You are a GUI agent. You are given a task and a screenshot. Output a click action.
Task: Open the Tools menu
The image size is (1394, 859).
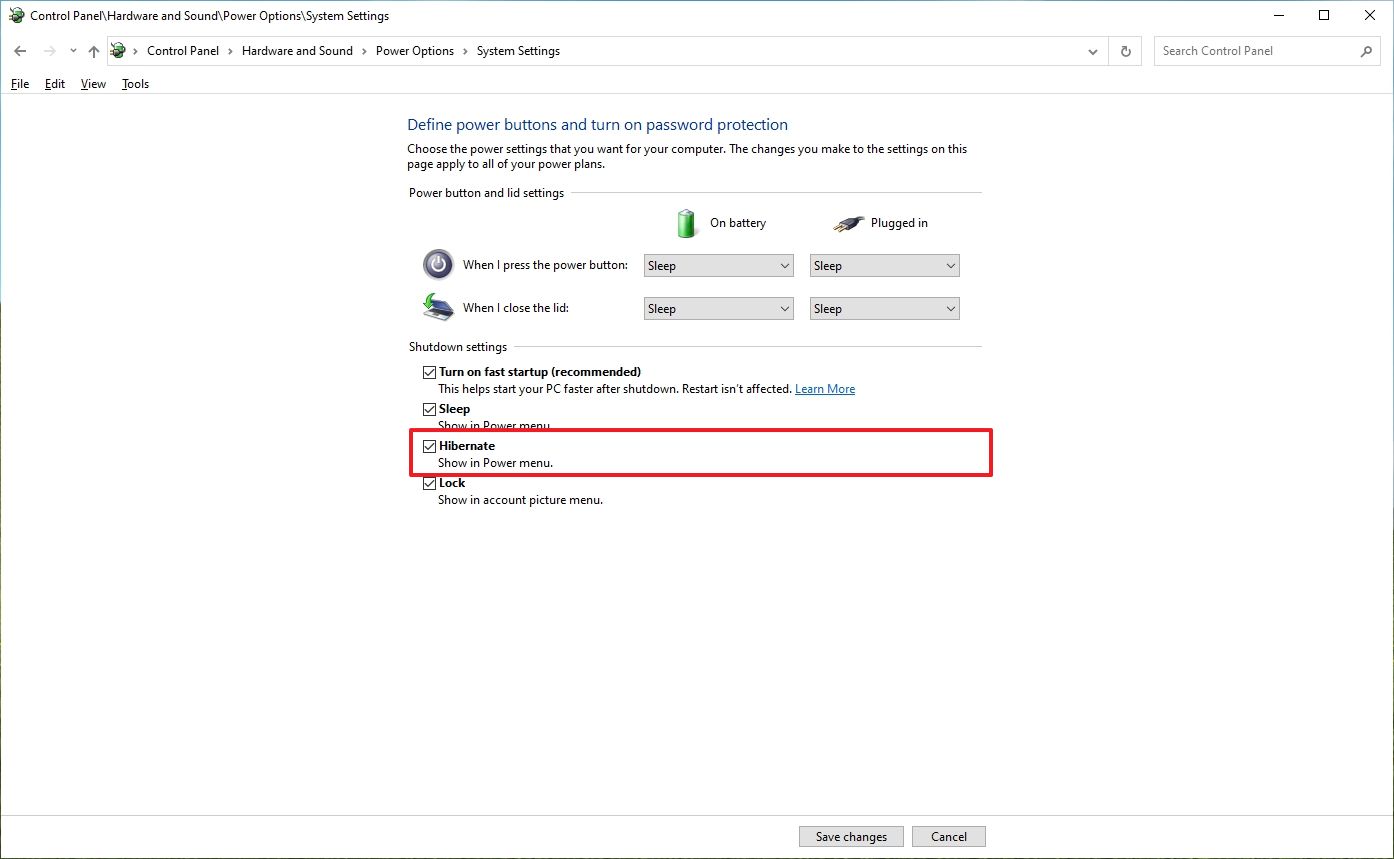coord(135,84)
